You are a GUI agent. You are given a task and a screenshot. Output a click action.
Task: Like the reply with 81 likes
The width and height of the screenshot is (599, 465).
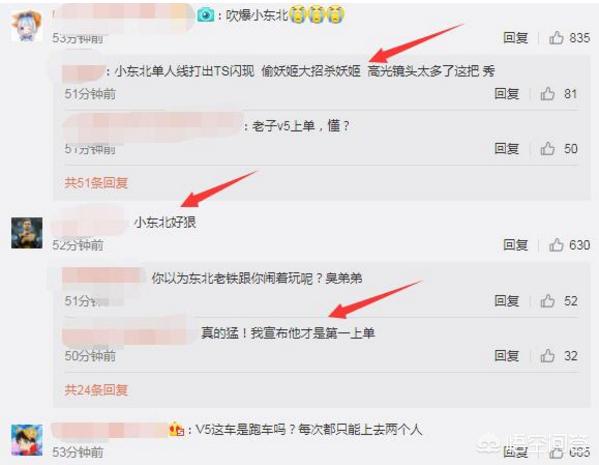tap(547, 93)
